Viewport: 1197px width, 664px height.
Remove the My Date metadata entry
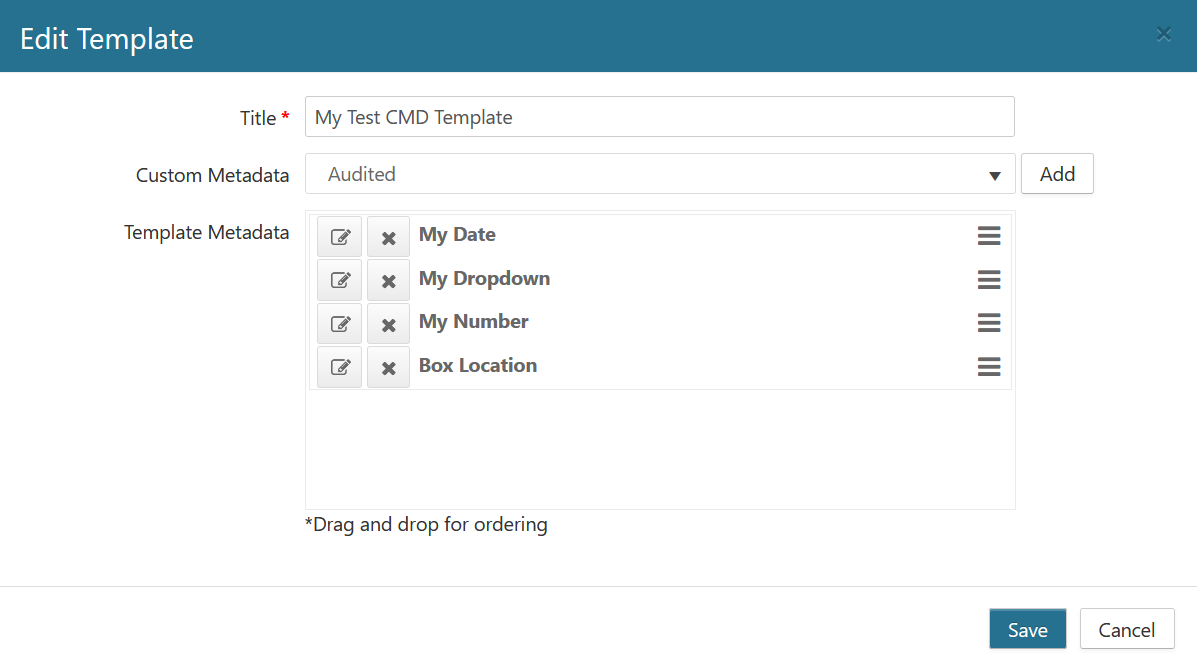[x=388, y=237]
